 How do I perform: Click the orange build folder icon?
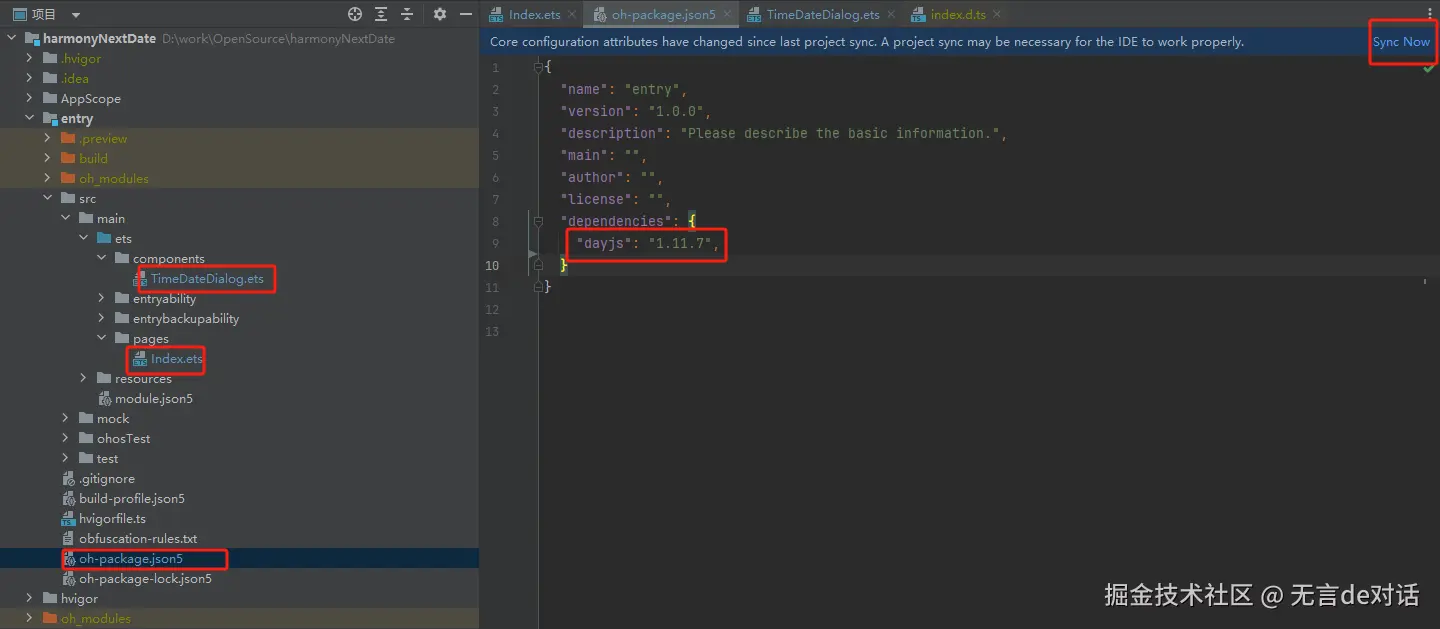pos(68,158)
